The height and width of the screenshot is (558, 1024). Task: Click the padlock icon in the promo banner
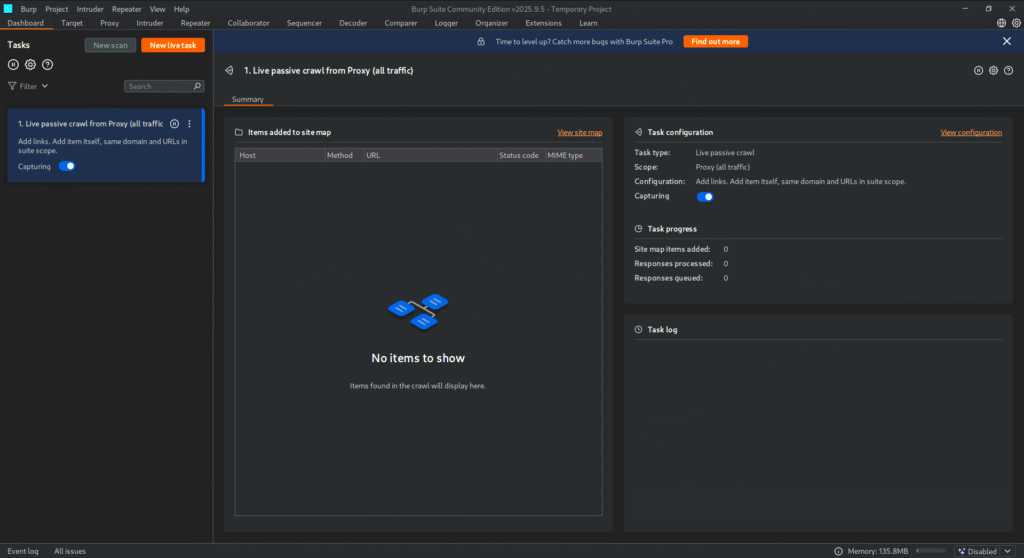(x=481, y=41)
